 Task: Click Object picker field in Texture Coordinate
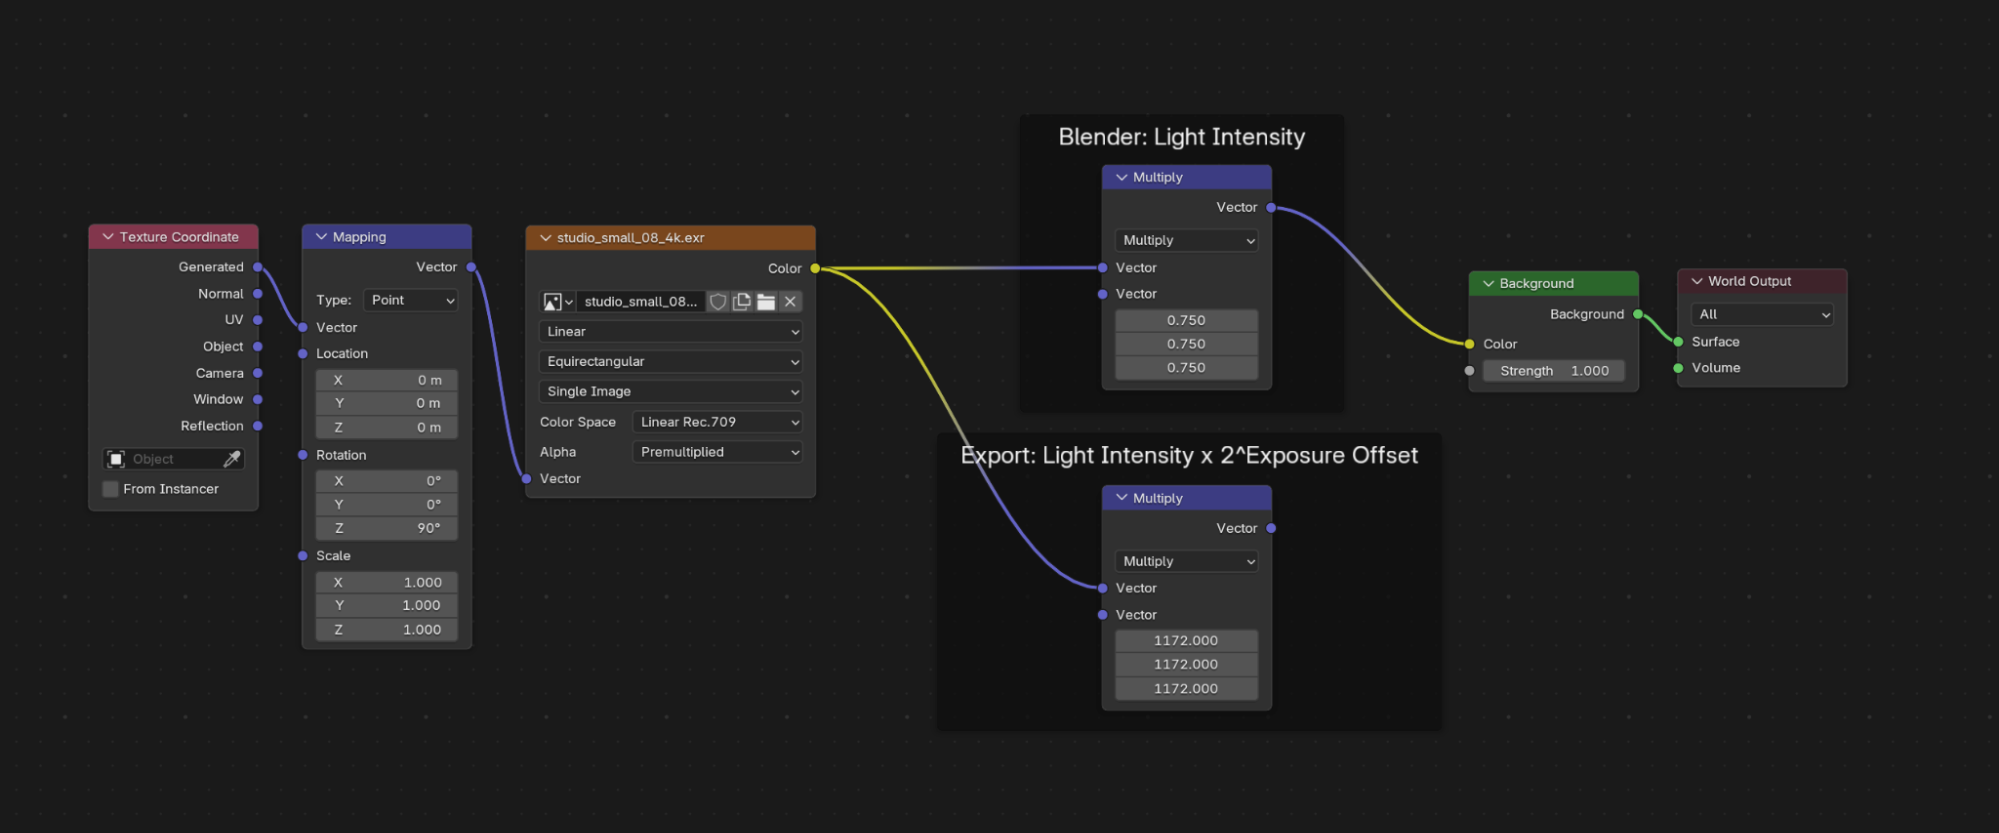[x=173, y=459]
